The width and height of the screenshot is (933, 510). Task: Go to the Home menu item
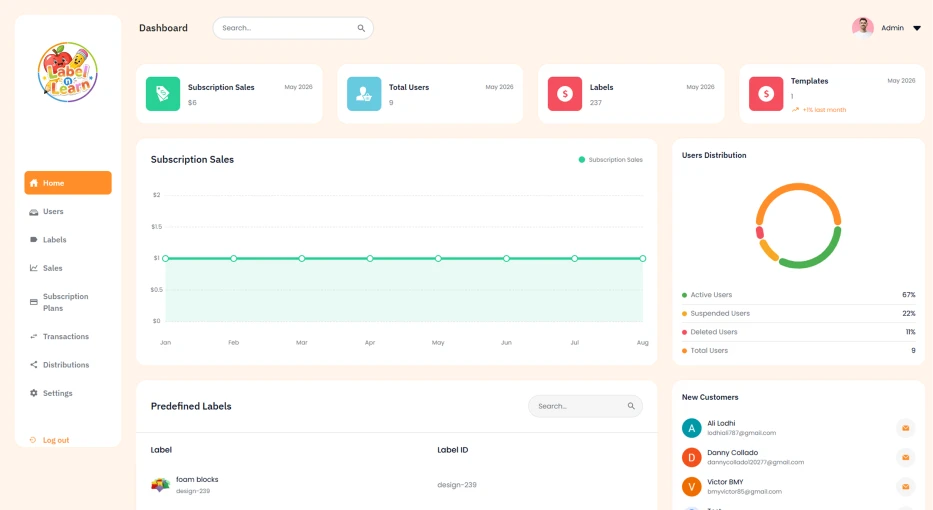coord(68,183)
